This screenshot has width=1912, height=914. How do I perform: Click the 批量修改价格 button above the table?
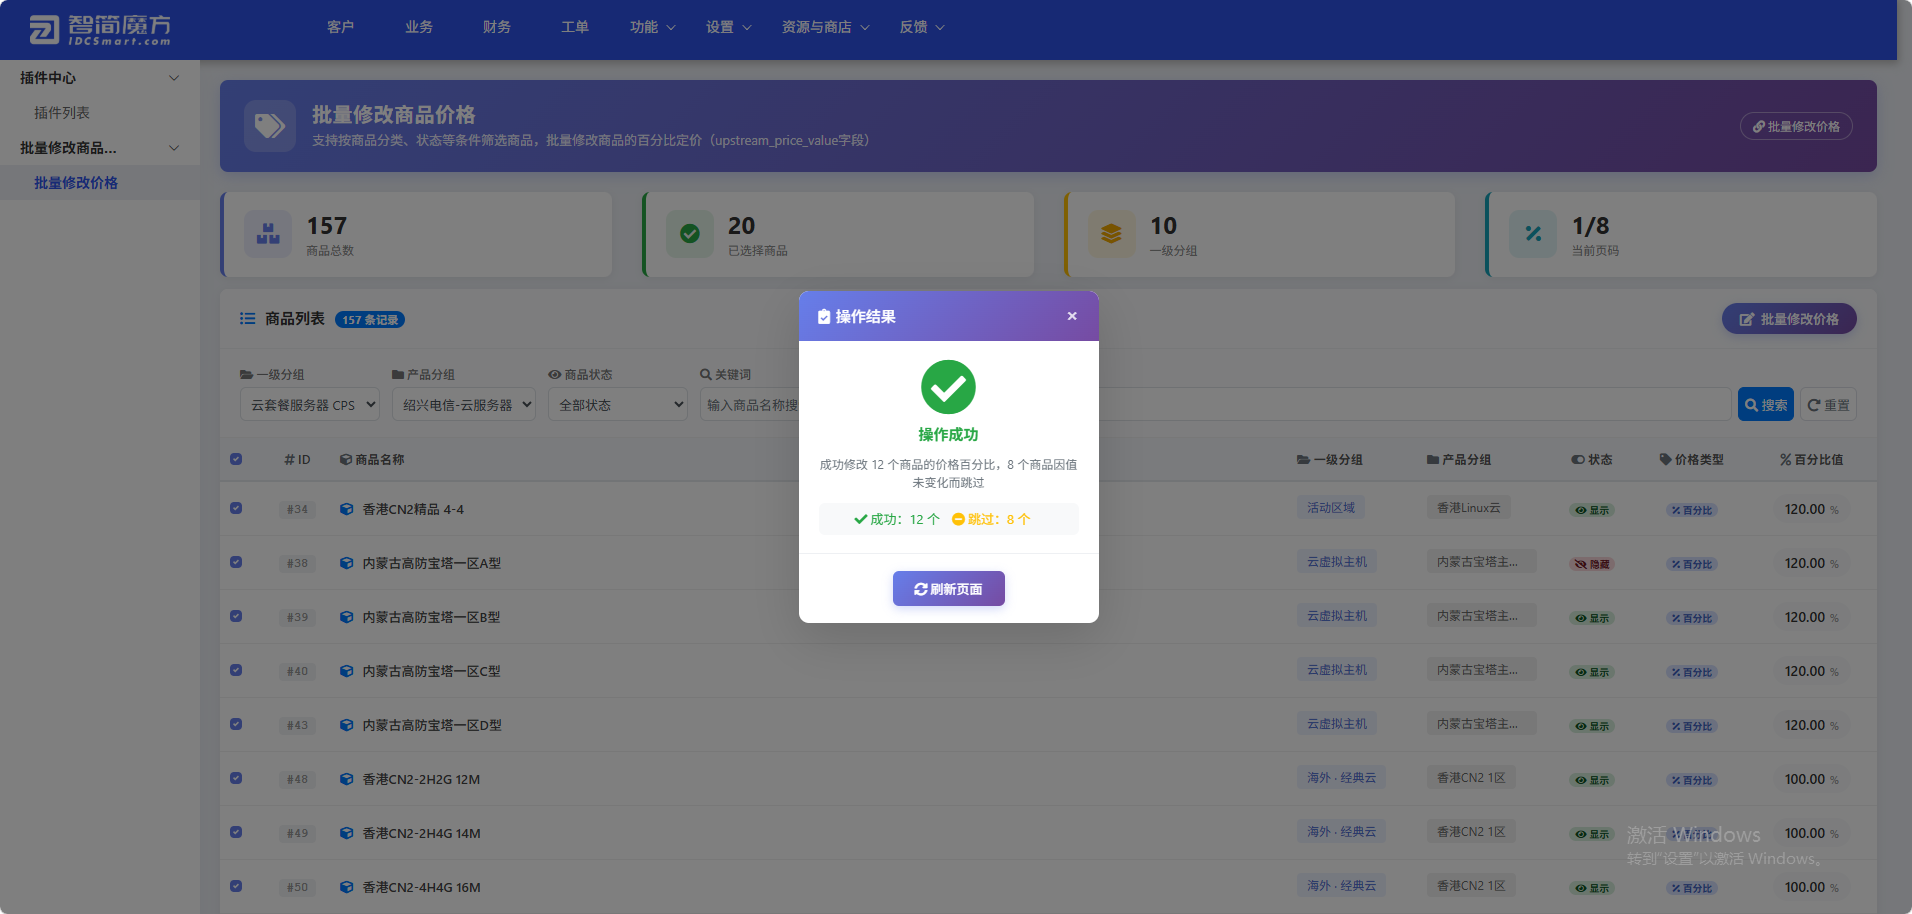1789,319
